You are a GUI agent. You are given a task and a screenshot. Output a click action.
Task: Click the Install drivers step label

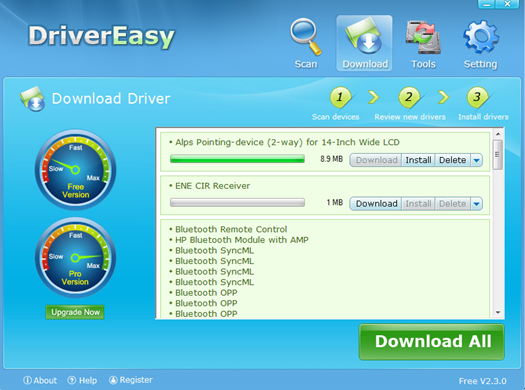pyautogui.click(x=483, y=117)
